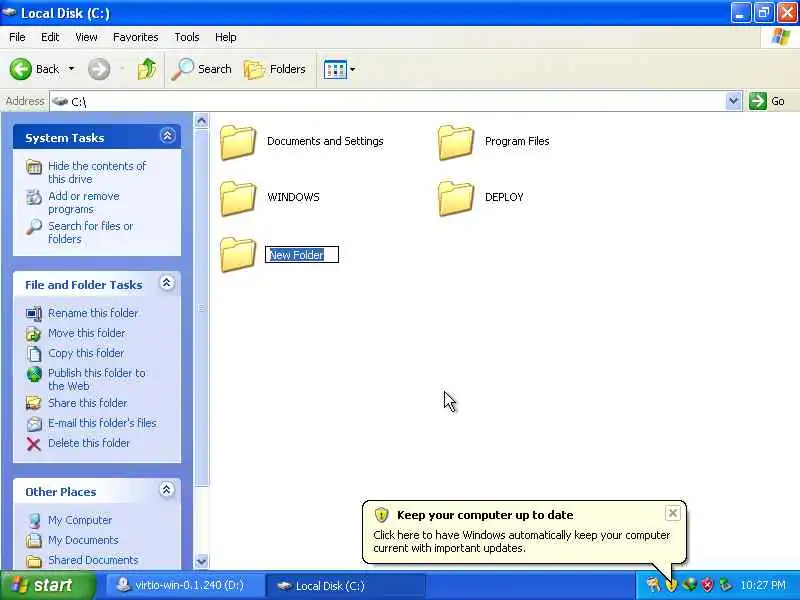
Task: Click yellow shield updates tray icon
Action: coord(671,585)
